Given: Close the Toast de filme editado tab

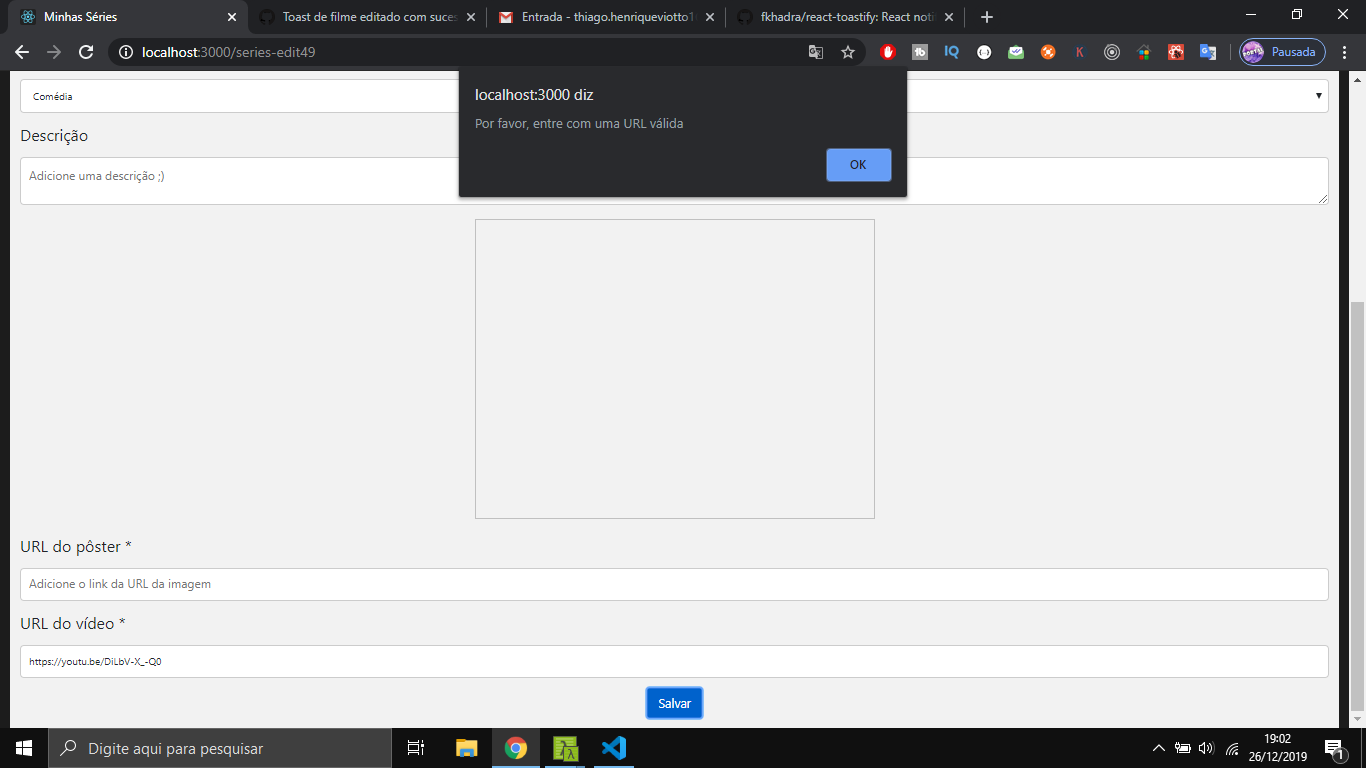Looking at the screenshot, I should (471, 17).
